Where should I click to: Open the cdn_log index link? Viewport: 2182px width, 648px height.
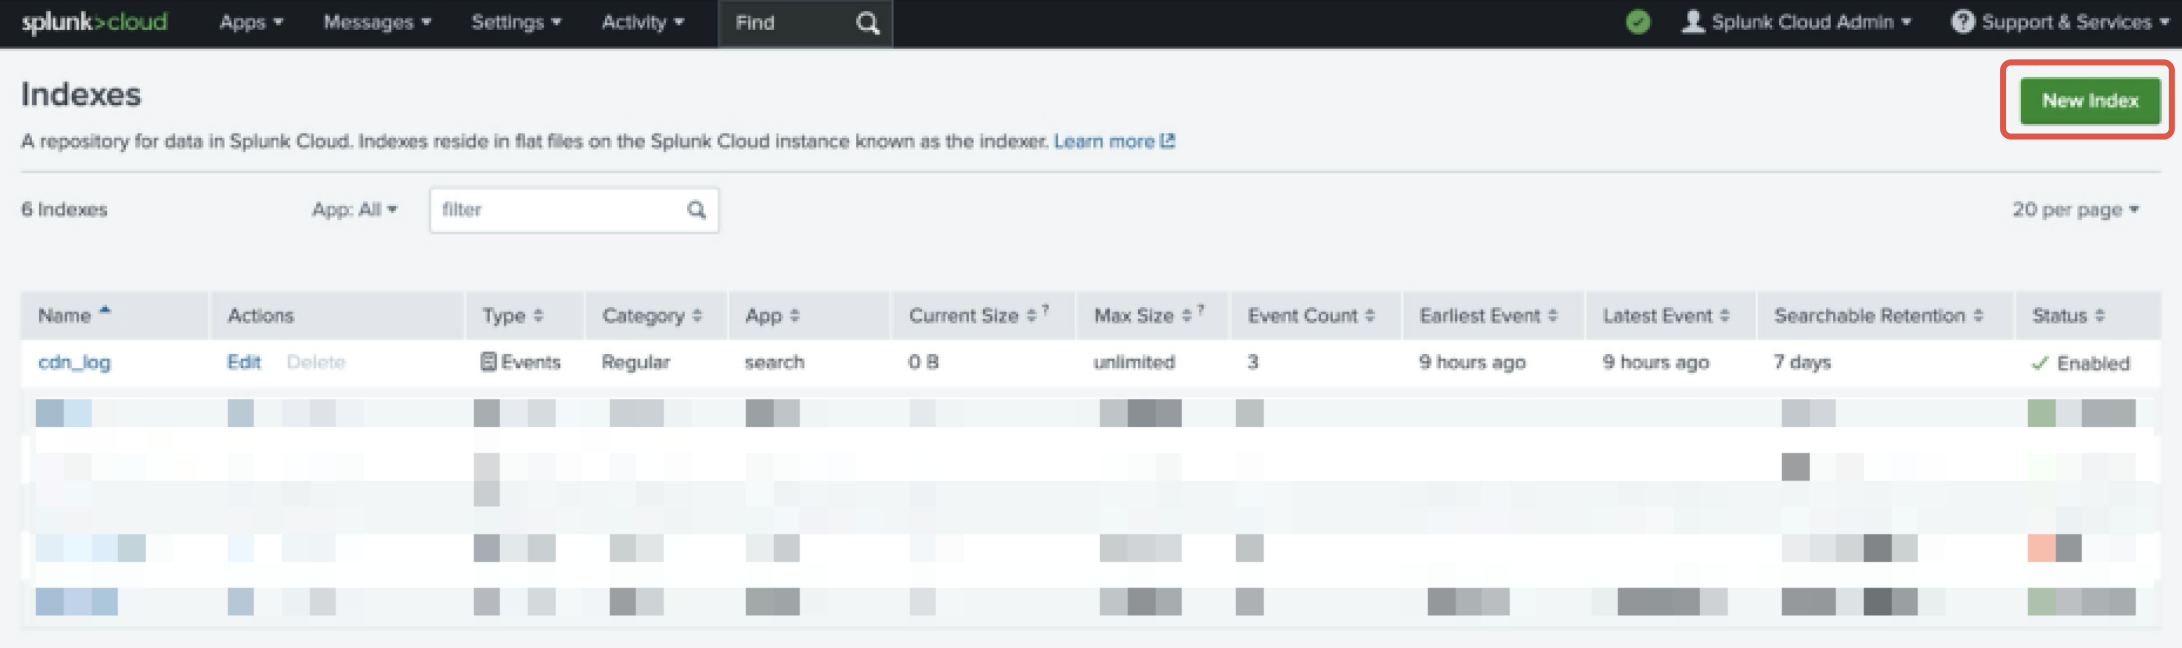coord(74,362)
